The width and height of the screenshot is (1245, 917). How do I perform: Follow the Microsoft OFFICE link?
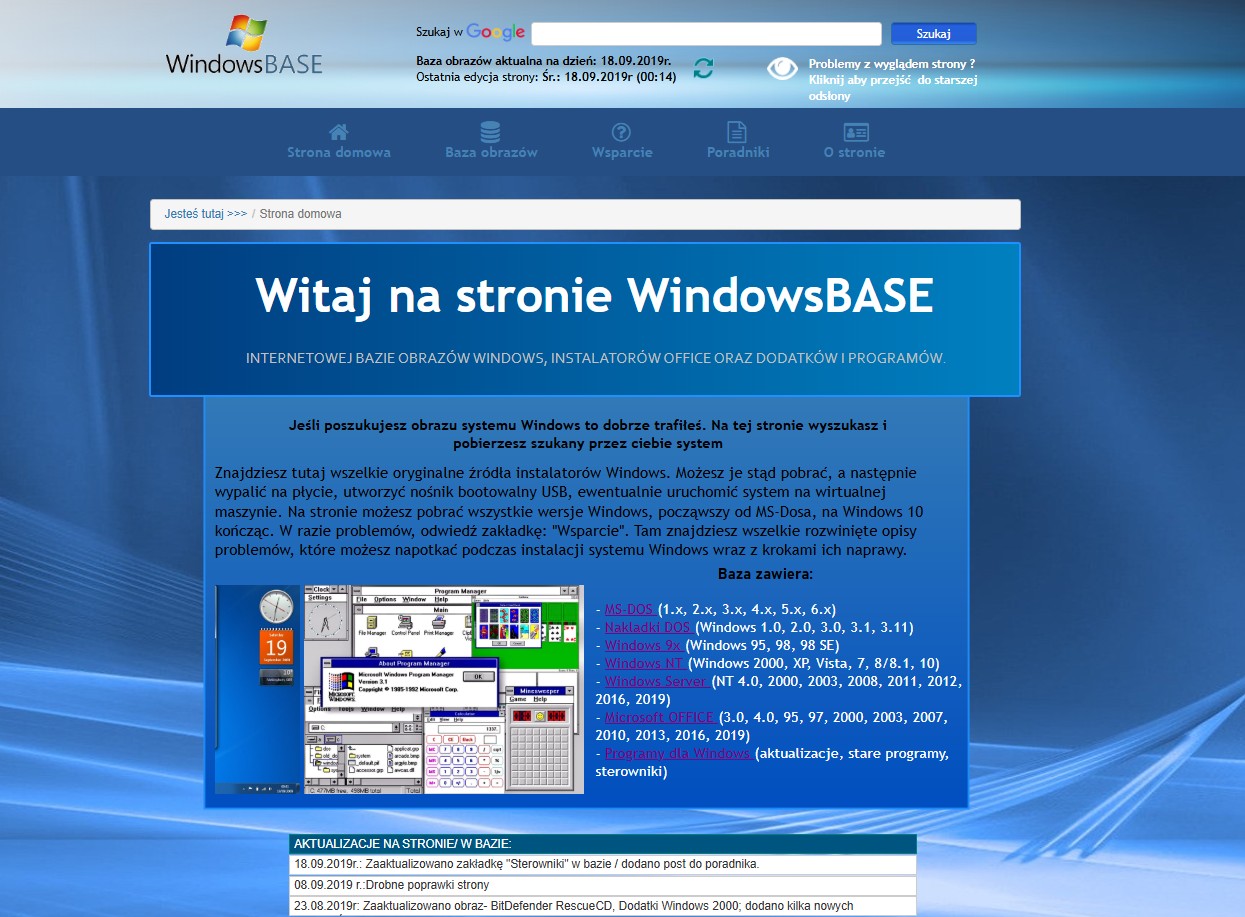coord(659,717)
